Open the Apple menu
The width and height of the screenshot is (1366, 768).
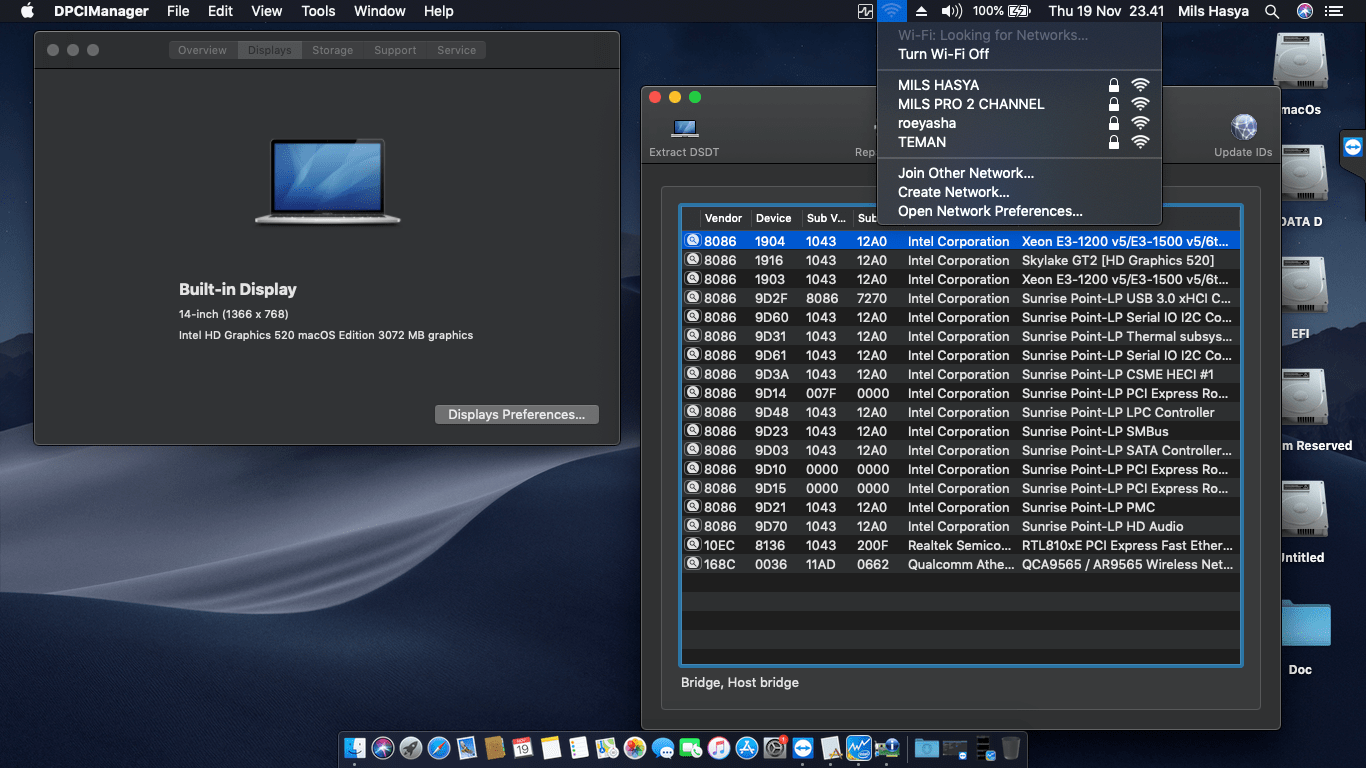pos(27,11)
